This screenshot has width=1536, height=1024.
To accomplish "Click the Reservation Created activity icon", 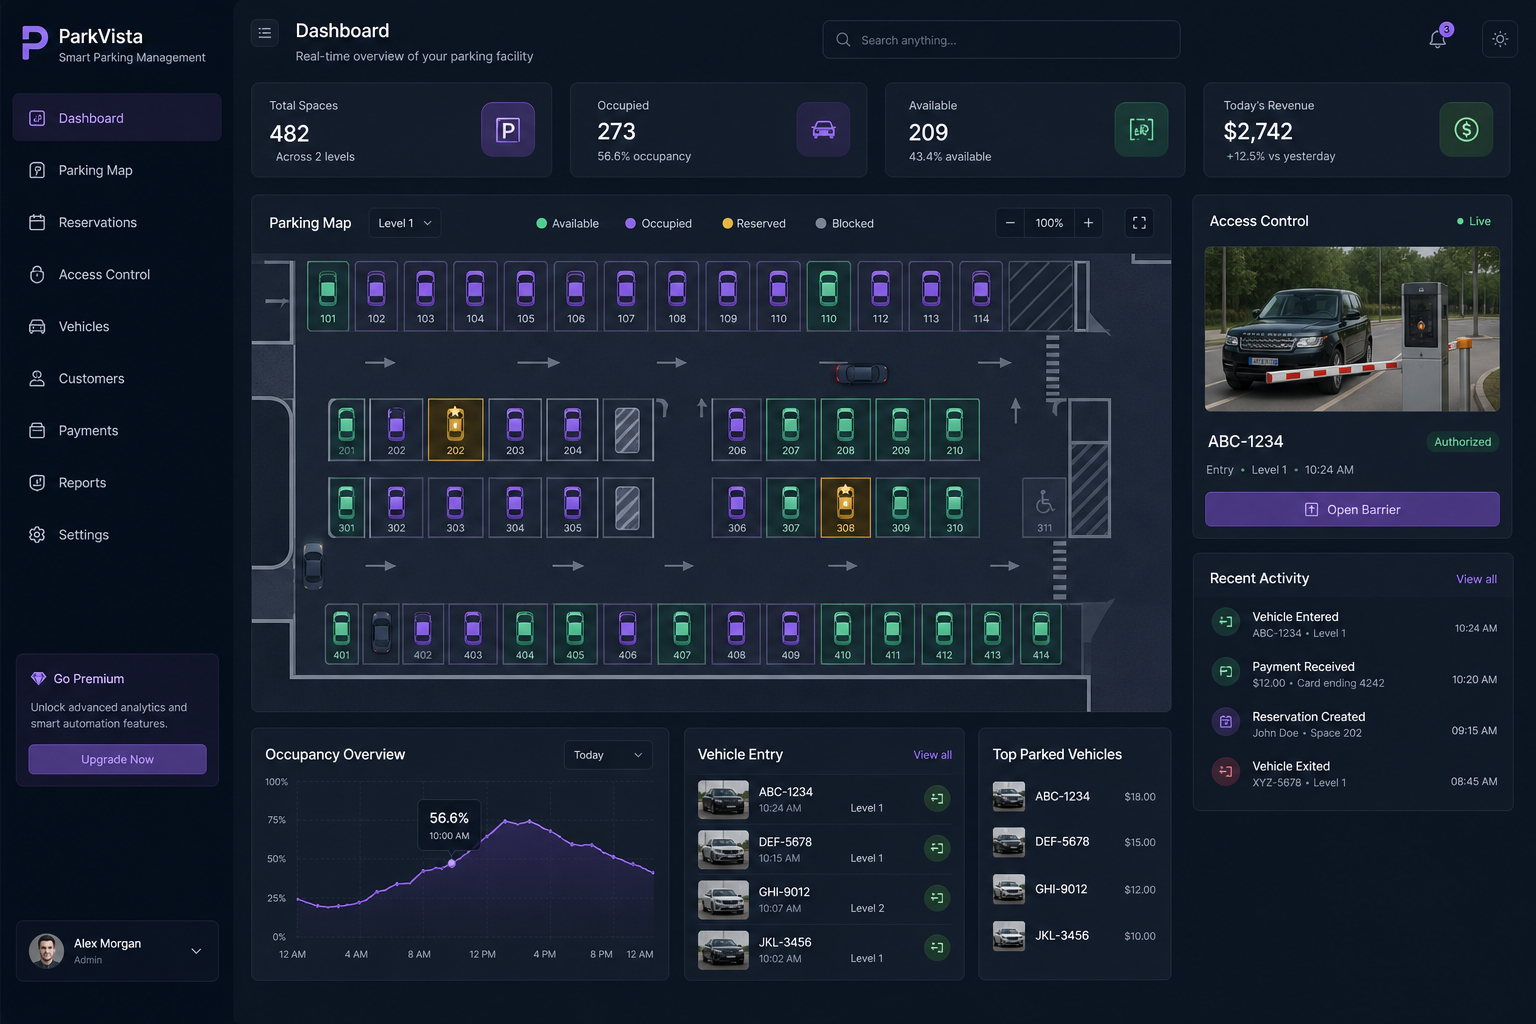I will 1226,722.
